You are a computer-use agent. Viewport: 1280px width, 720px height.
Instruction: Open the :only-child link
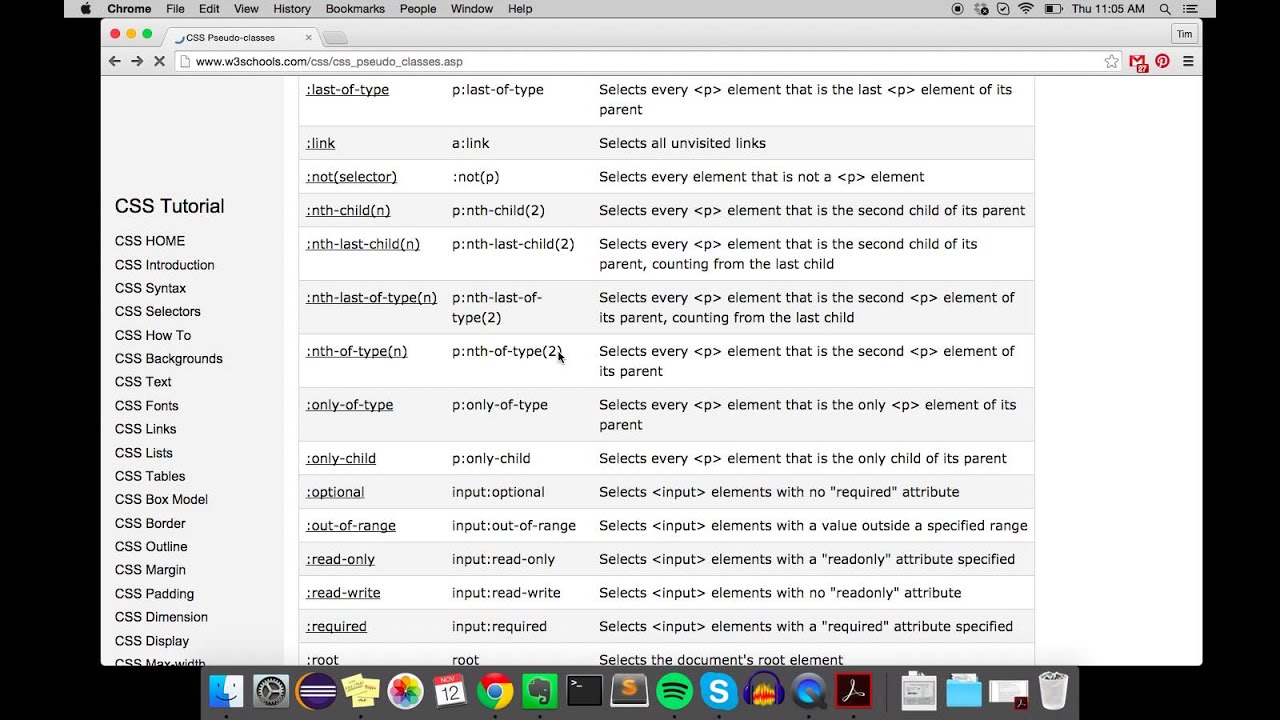coord(341,459)
